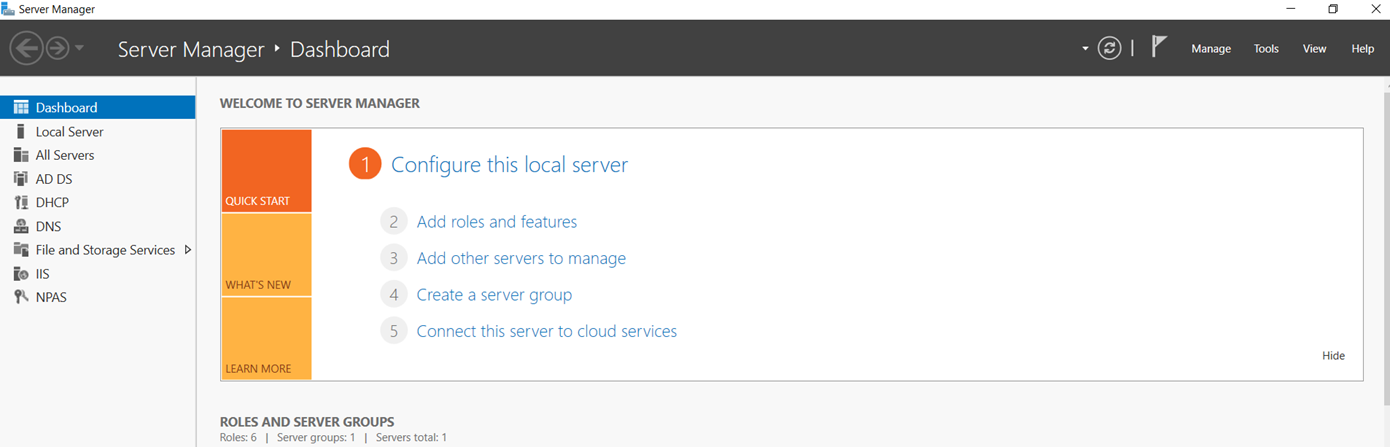The width and height of the screenshot is (1390, 447).
Task: Click the Roles: 6 summary text
Action: pyautogui.click(x=238, y=438)
